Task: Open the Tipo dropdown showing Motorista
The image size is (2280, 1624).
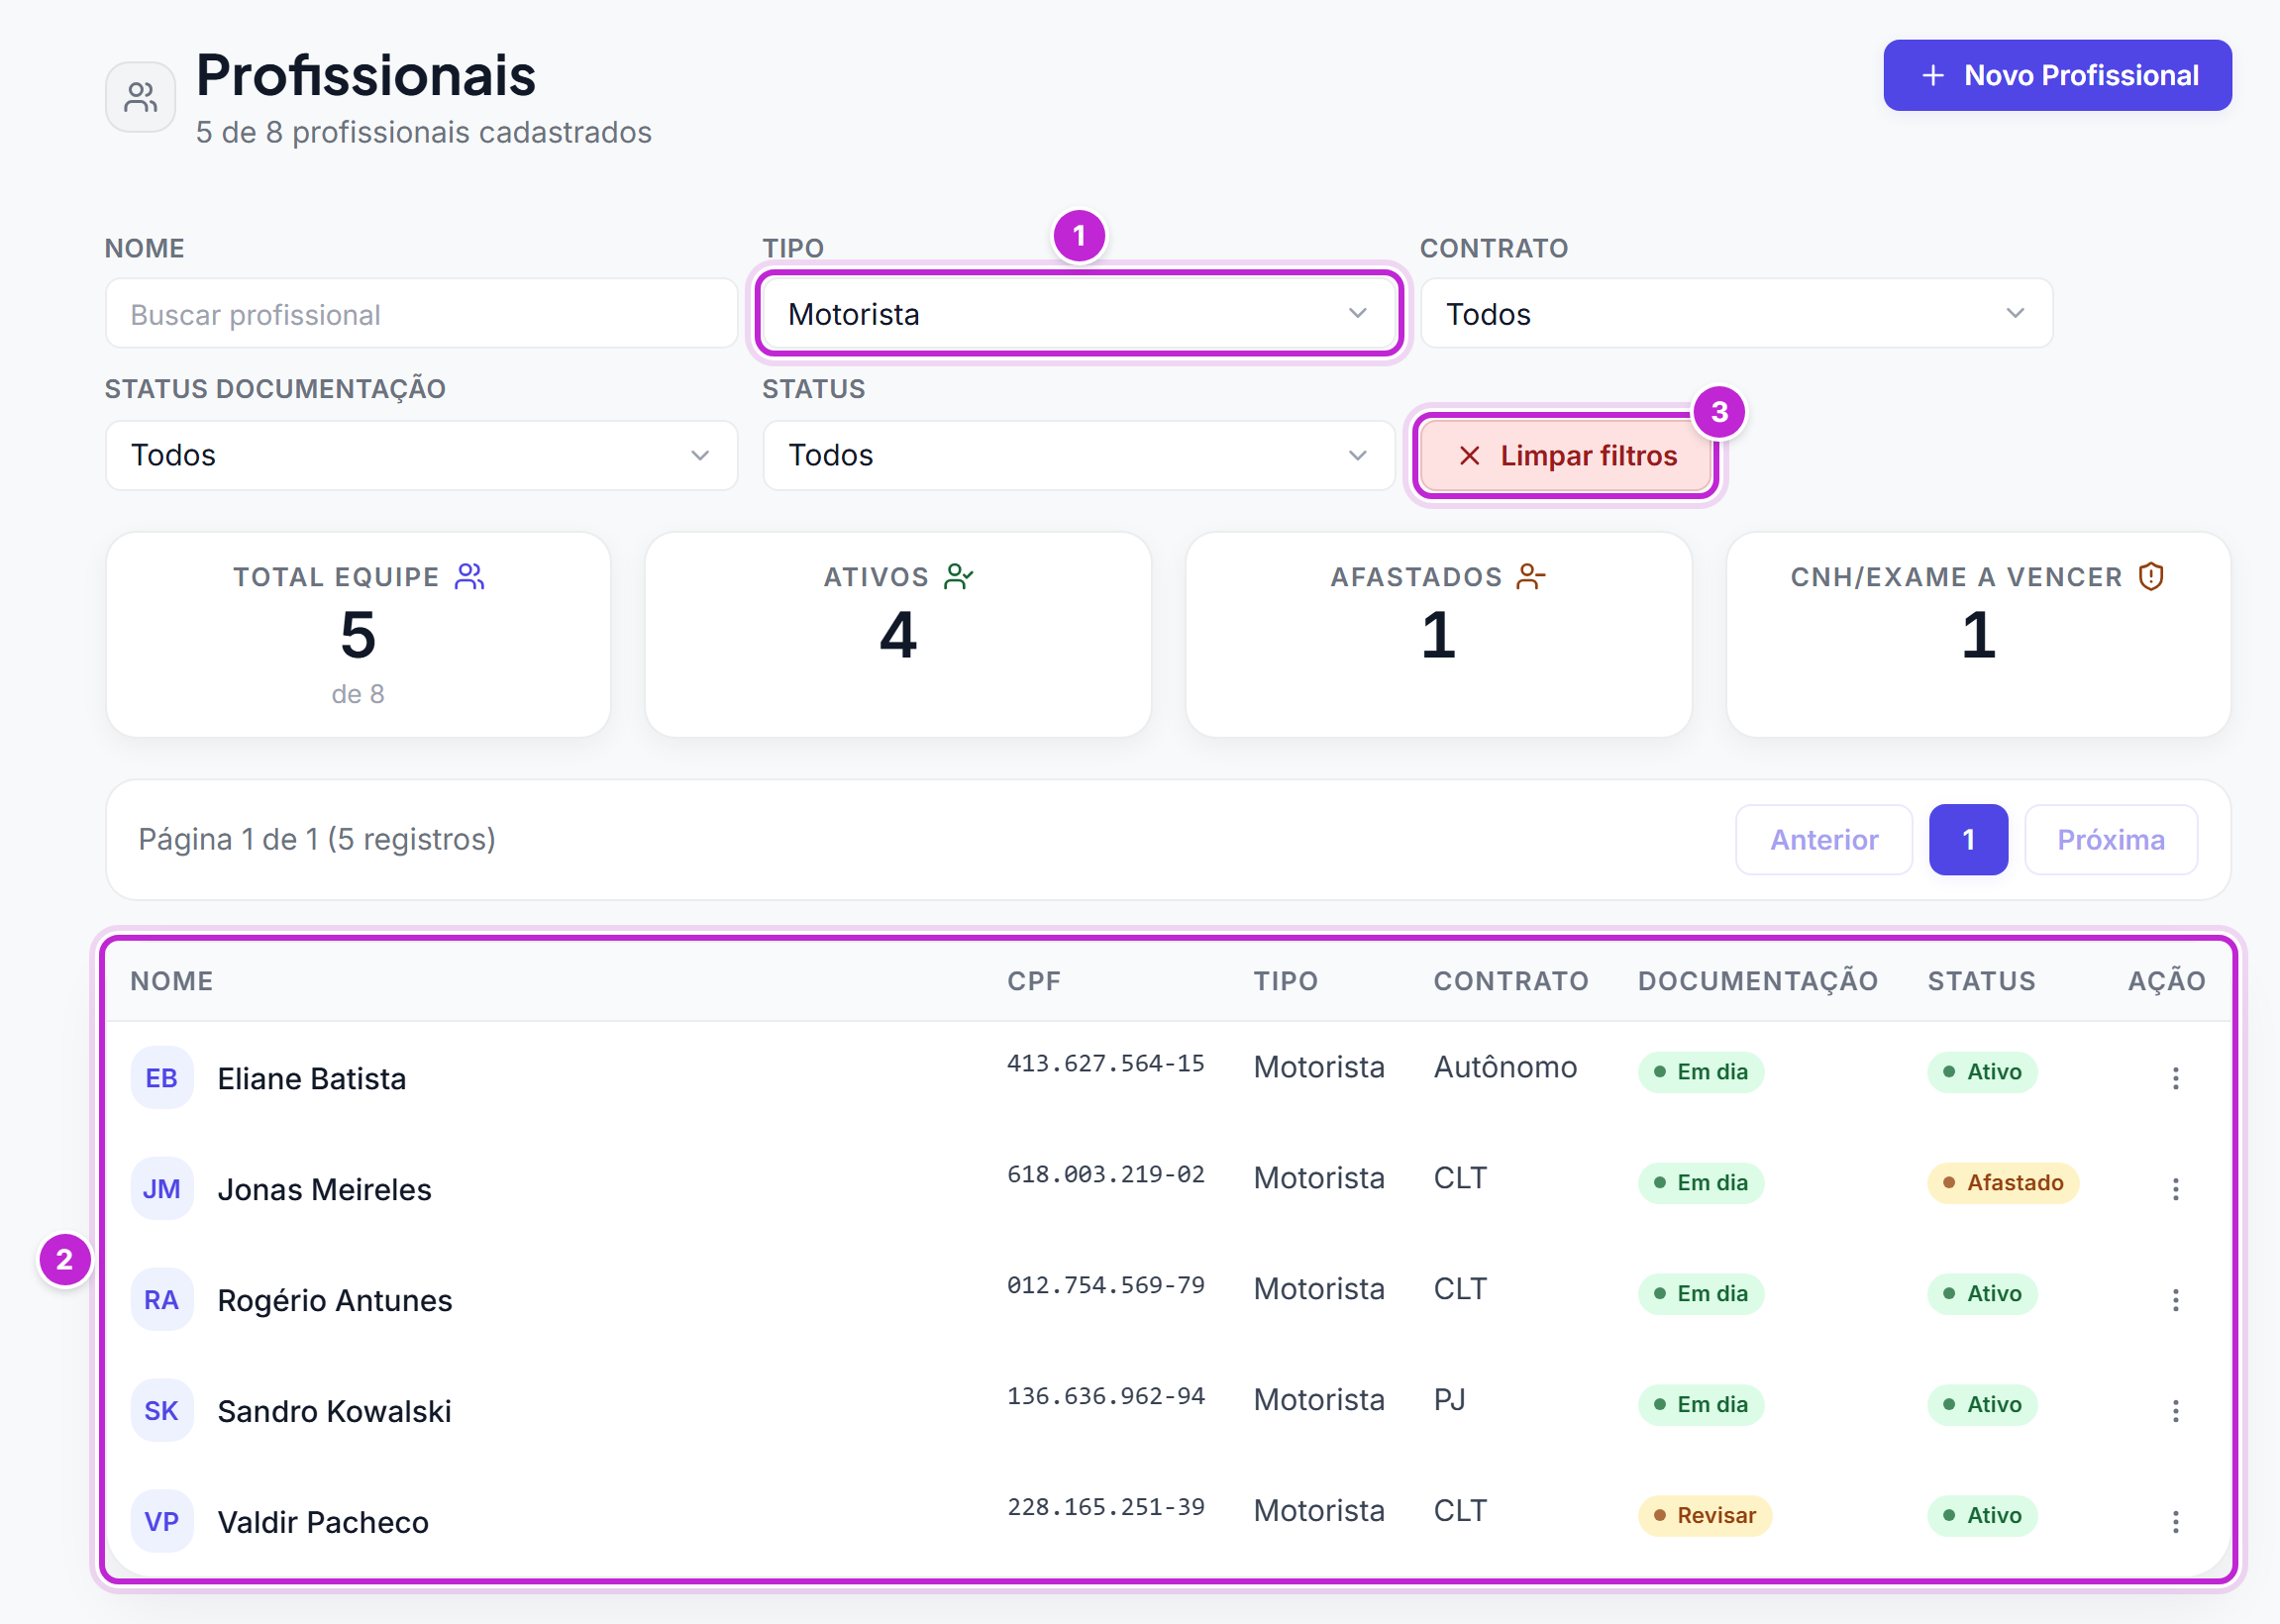Action: point(1078,314)
